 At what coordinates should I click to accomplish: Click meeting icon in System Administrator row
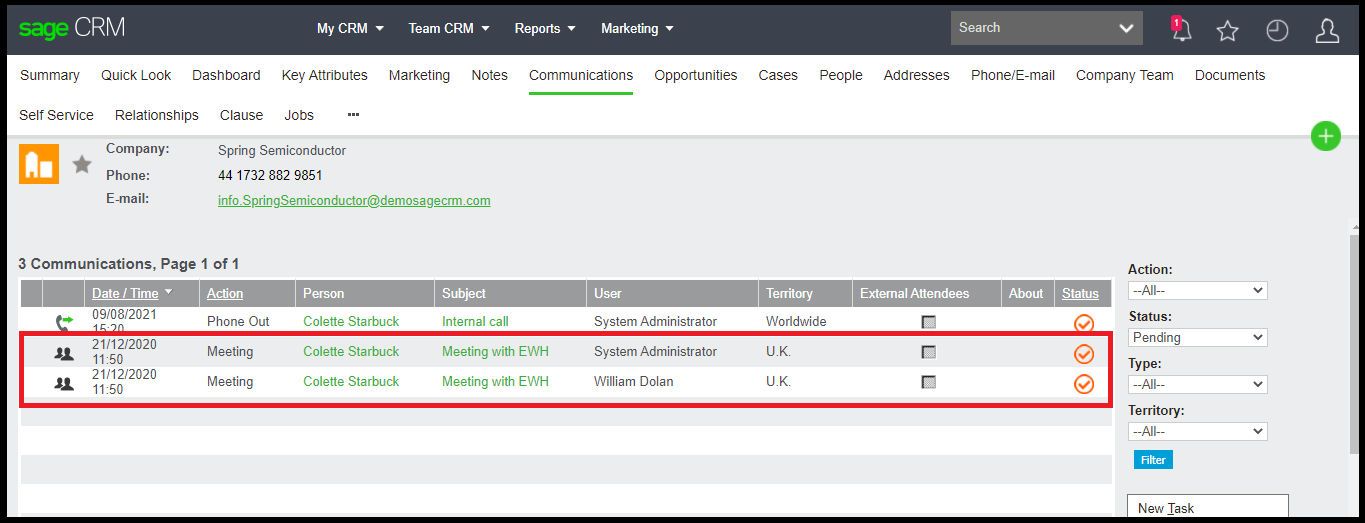coord(64,352)
